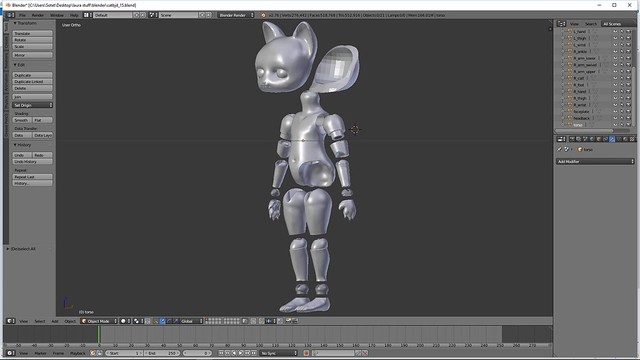Jump to the first frame
This screenshot has height=360, width=640.
click(221, 353)
